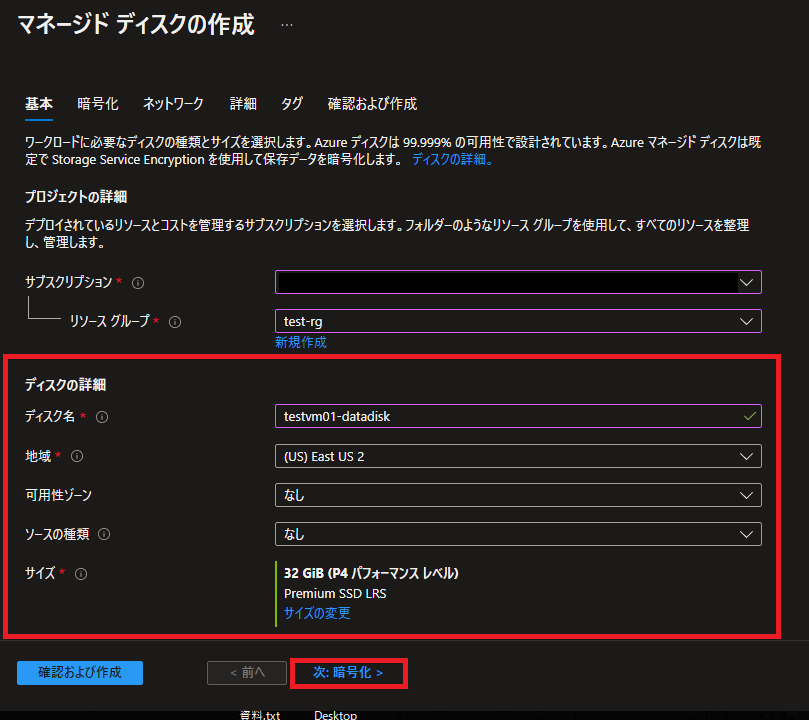Expand the リソース グループ dropdown showing test-rg
809x720 pixels.
(518, 321)
